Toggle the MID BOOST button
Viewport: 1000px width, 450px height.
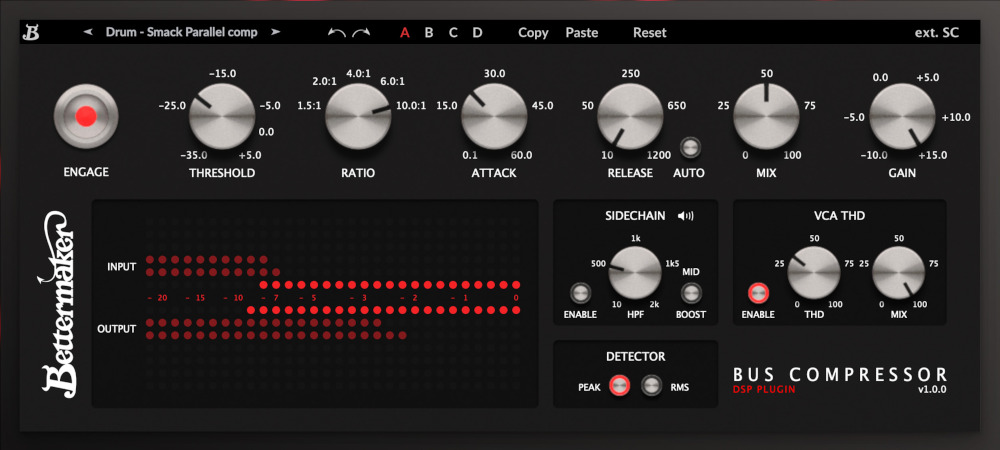pyautogui.click(x=691, y=293)
